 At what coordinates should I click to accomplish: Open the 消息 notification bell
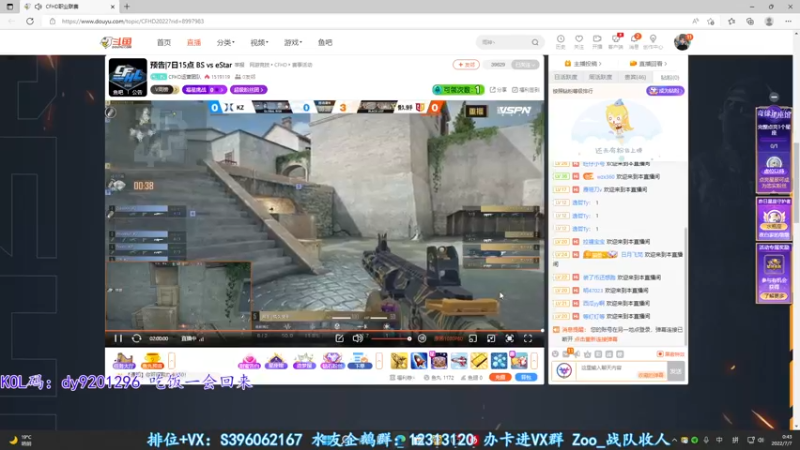pyautogui.click(x=634, y=41)
